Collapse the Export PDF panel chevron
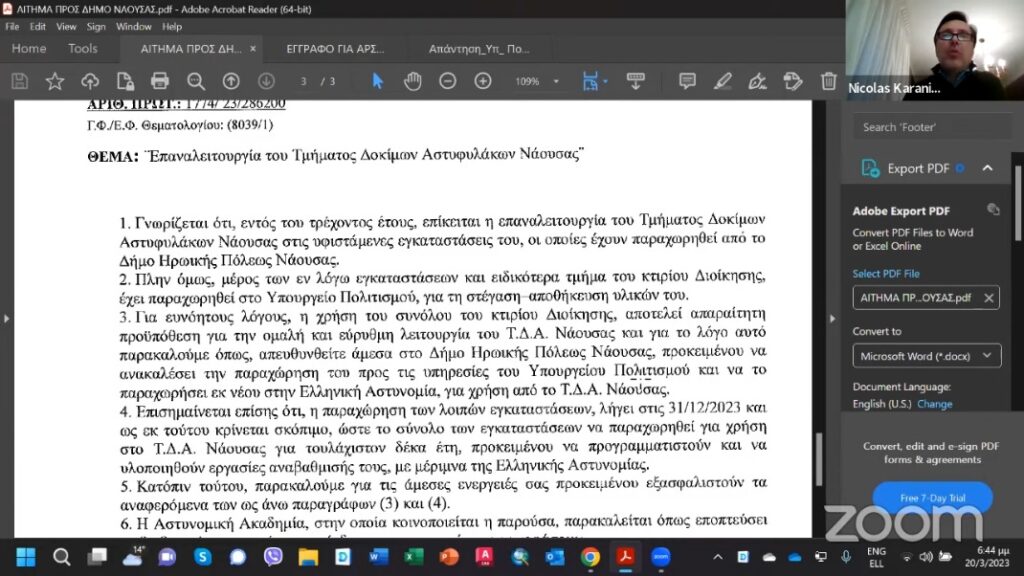Screen dimensions: 1024x576 987,168
